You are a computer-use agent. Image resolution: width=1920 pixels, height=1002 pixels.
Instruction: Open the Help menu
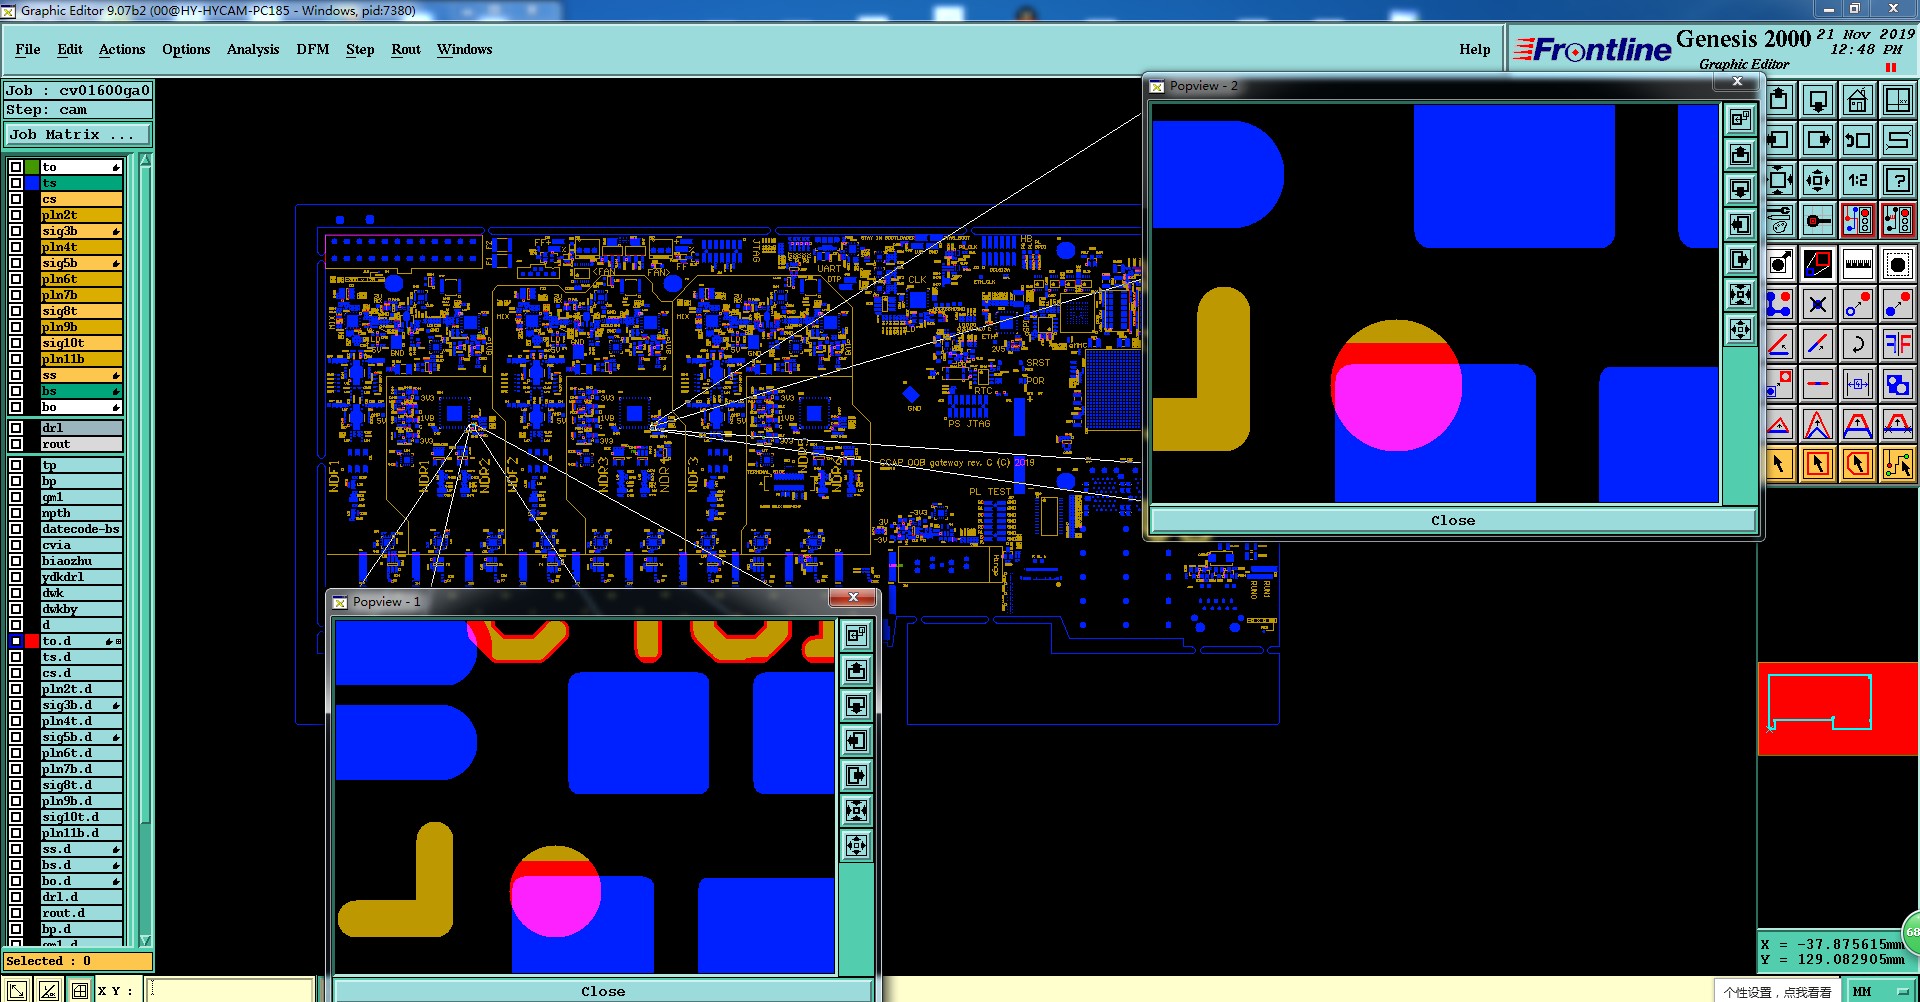pos(1475,49)
